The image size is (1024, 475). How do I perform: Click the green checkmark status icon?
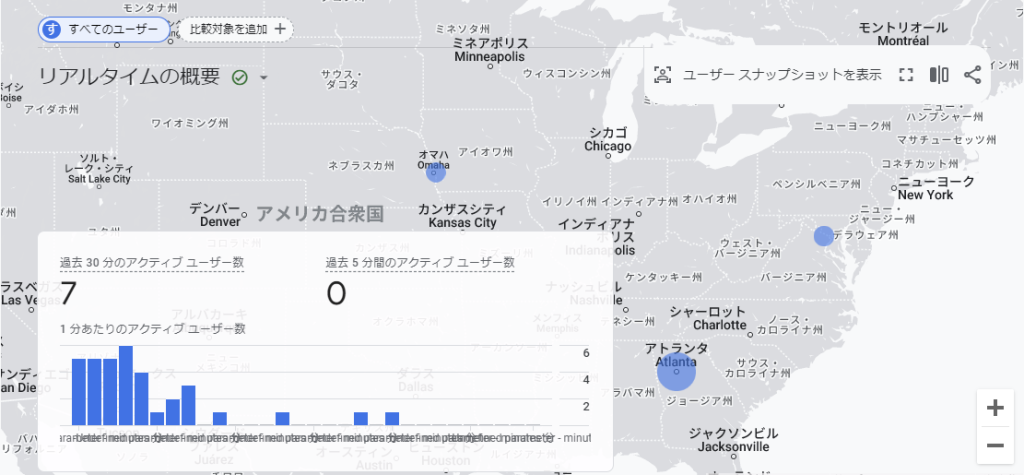point(240,78)
